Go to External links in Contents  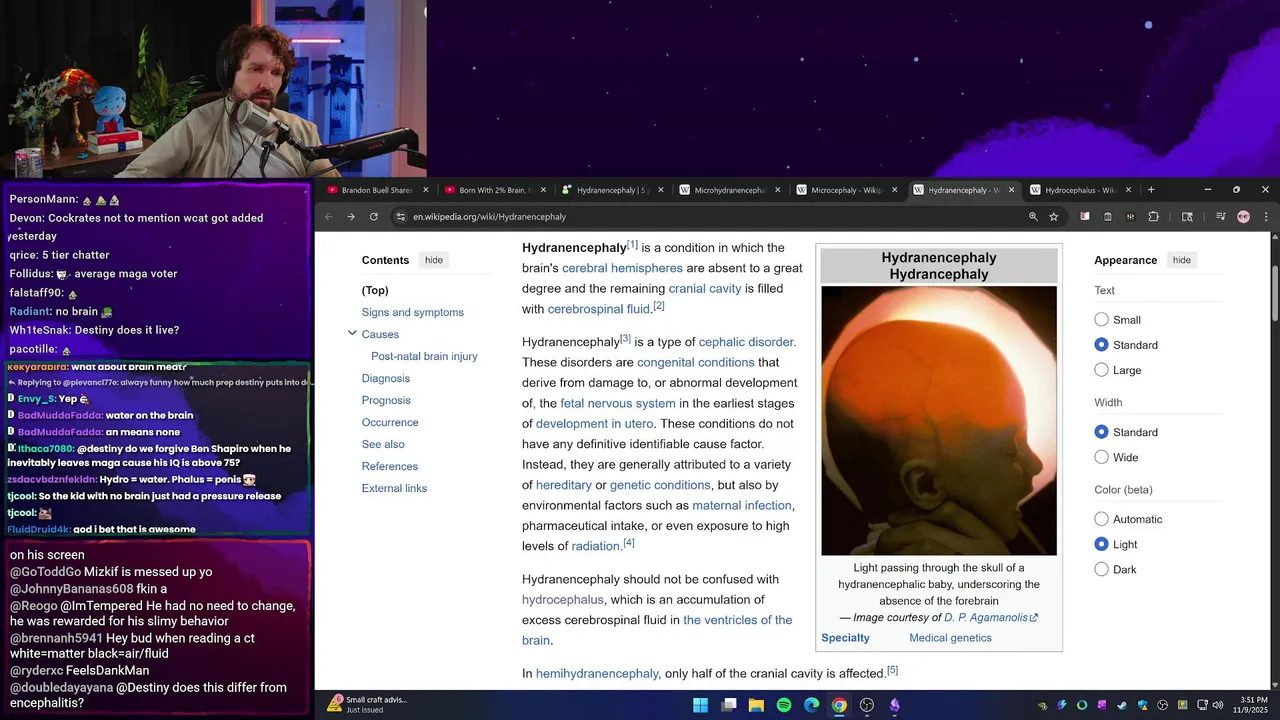(394, 488)
